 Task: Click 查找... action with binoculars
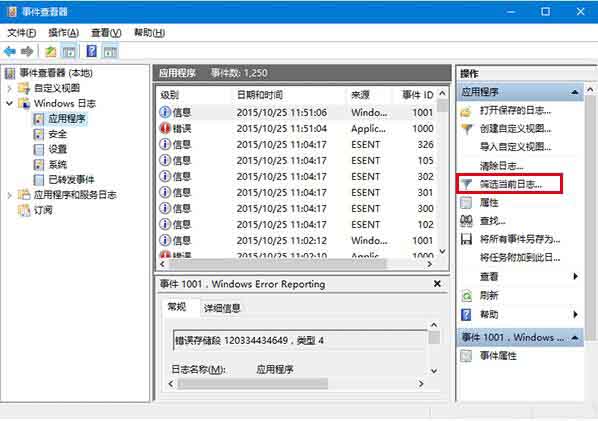pyautogui.click(x=492, y=221)
